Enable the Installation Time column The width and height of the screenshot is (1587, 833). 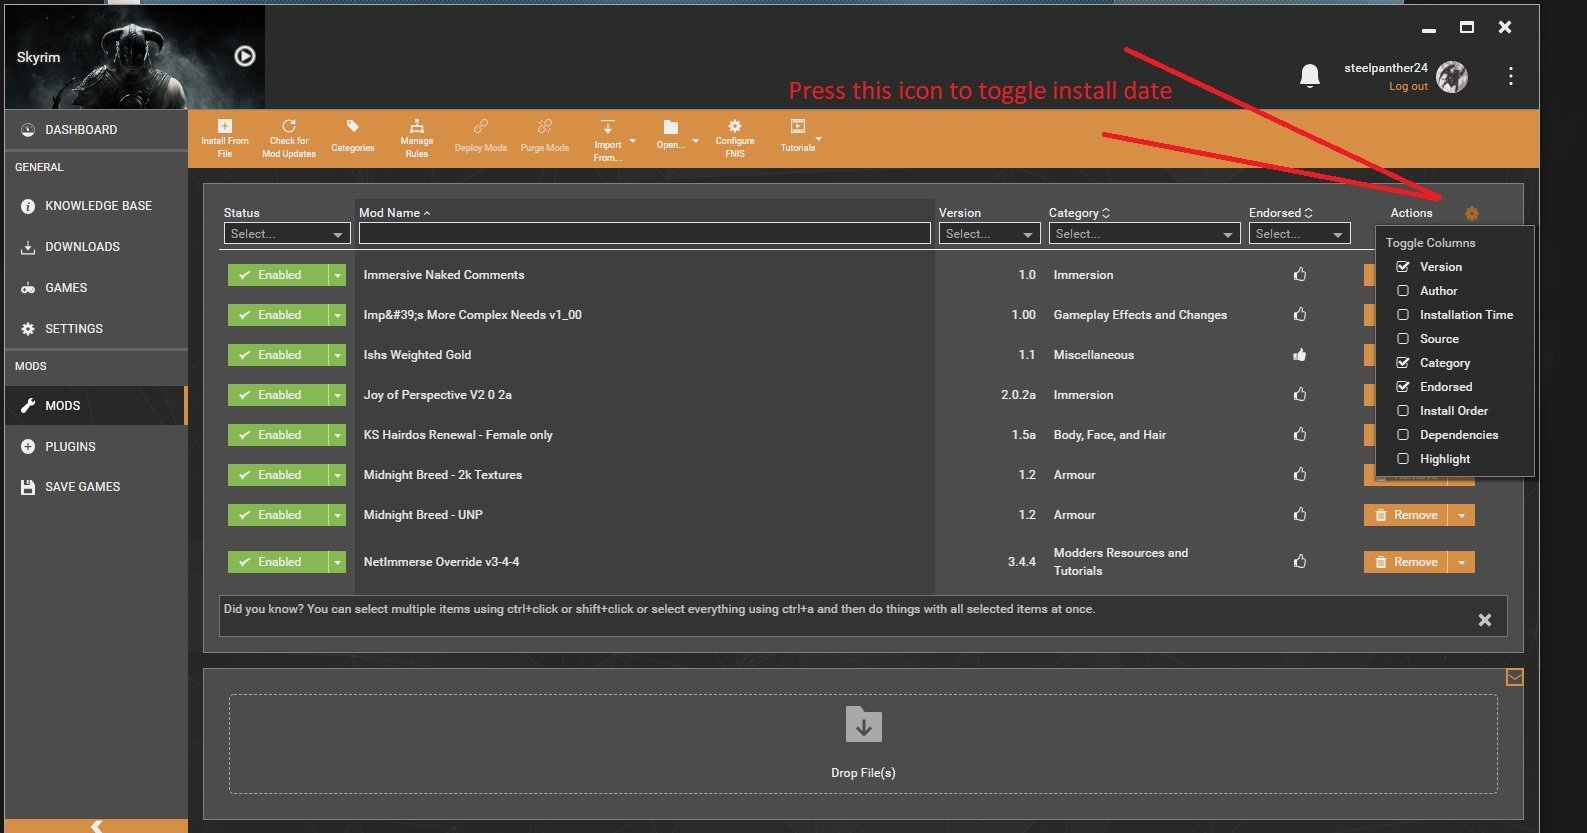[1403, 315]
